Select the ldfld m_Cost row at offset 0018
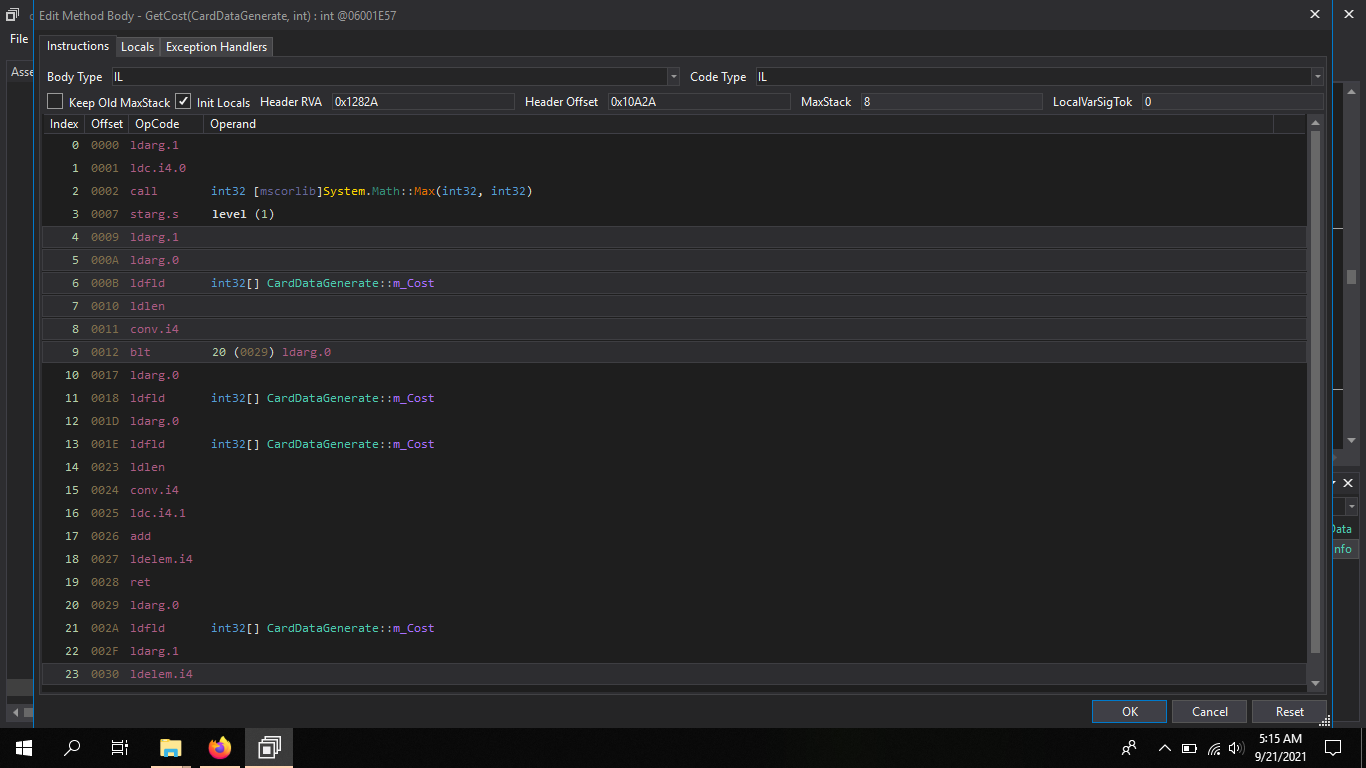The width and height of the screenshot is (1366, 768). click(674, 398)
